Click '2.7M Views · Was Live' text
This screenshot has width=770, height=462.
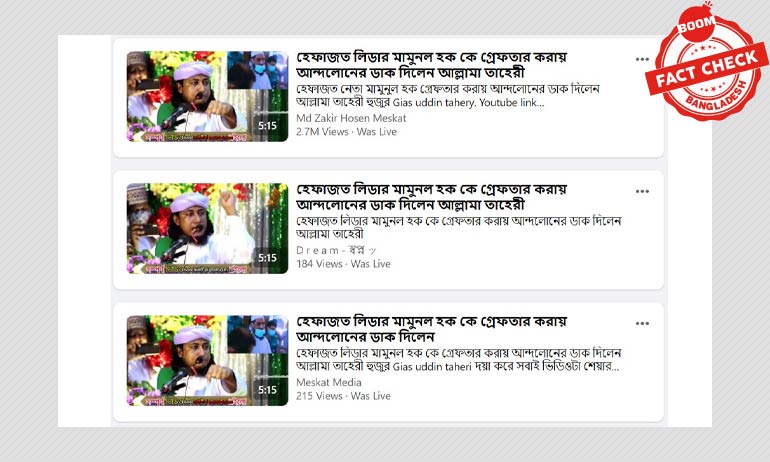(x=346, y=132)
